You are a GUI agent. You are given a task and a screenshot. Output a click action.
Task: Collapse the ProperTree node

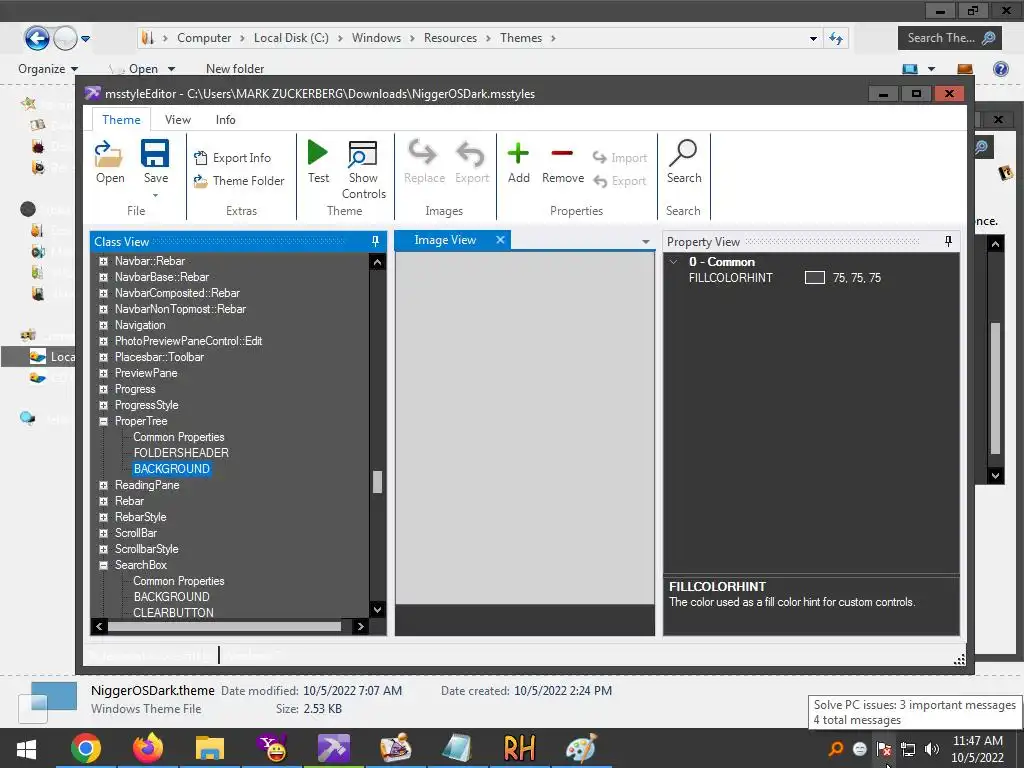[x=103, y=421]
